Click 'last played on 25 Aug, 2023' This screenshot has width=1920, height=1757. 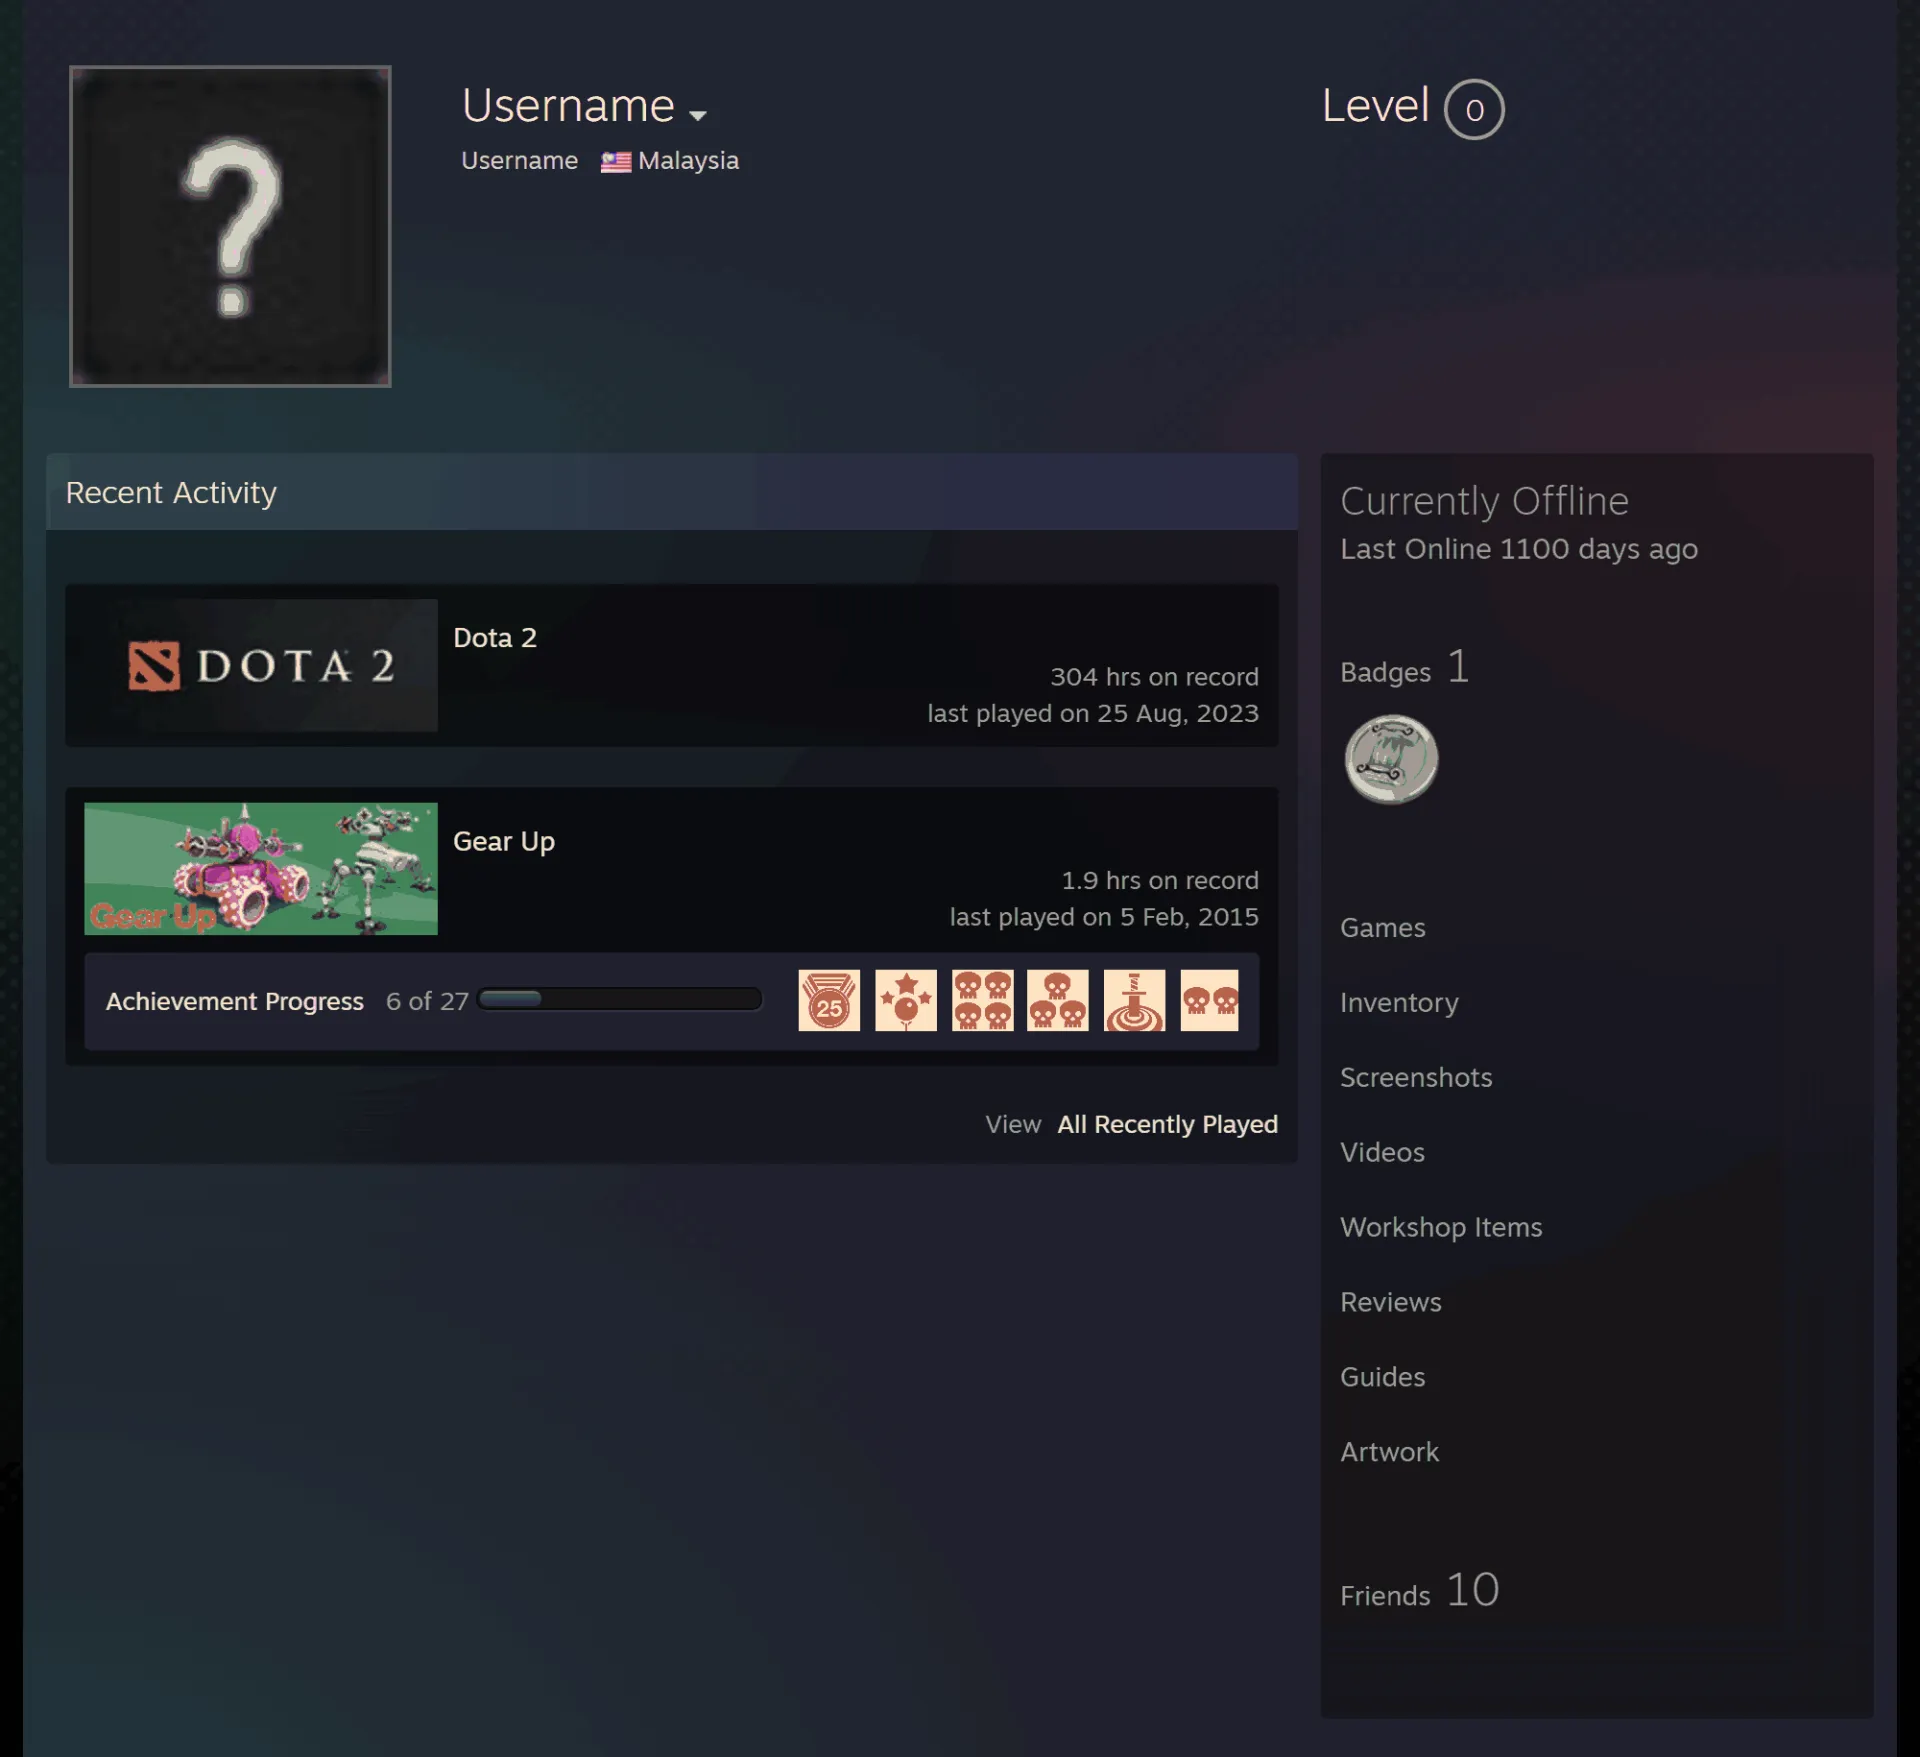(1093, 714)
